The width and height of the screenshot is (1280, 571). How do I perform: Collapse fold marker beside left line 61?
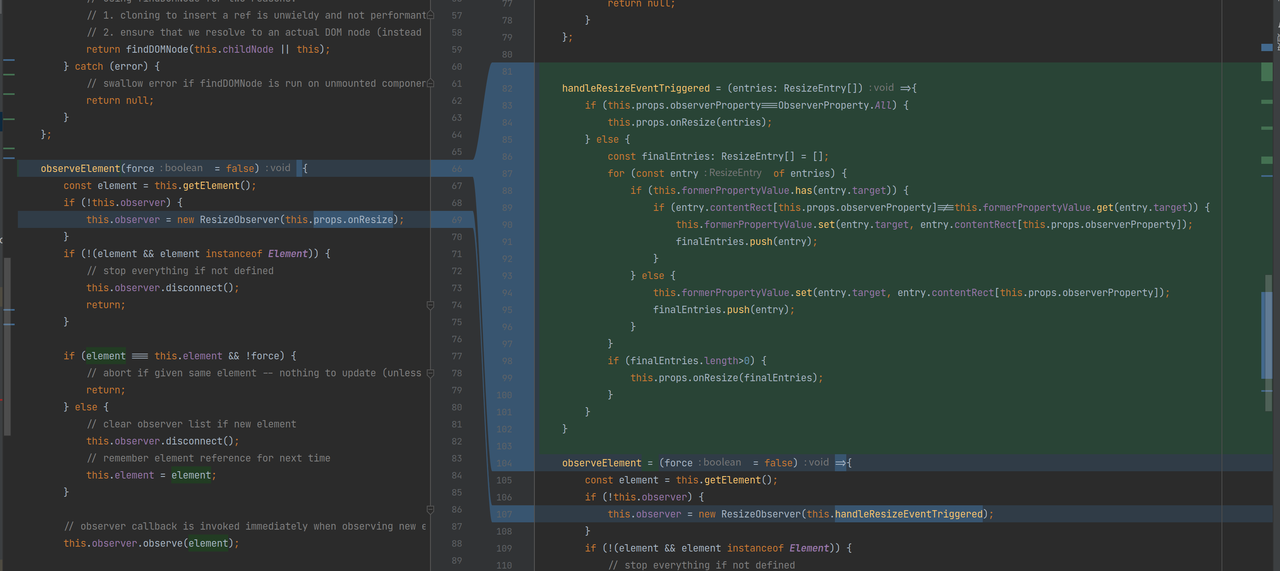tap(430, 83)
